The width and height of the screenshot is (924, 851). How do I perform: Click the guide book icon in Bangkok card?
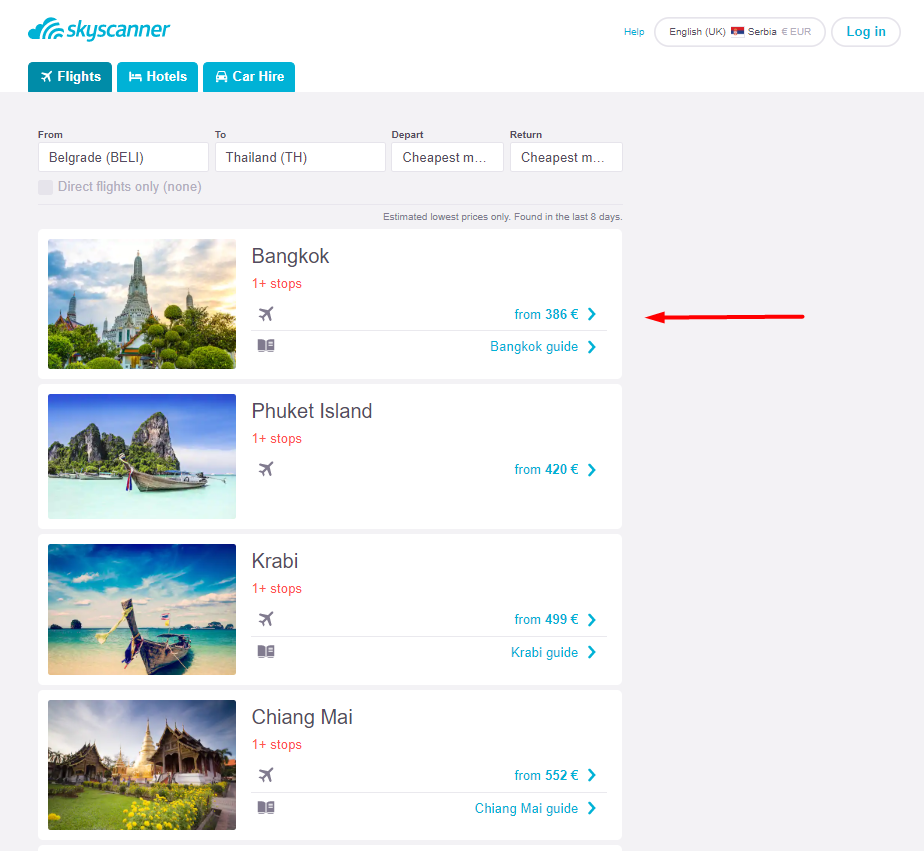click(266, 346)
